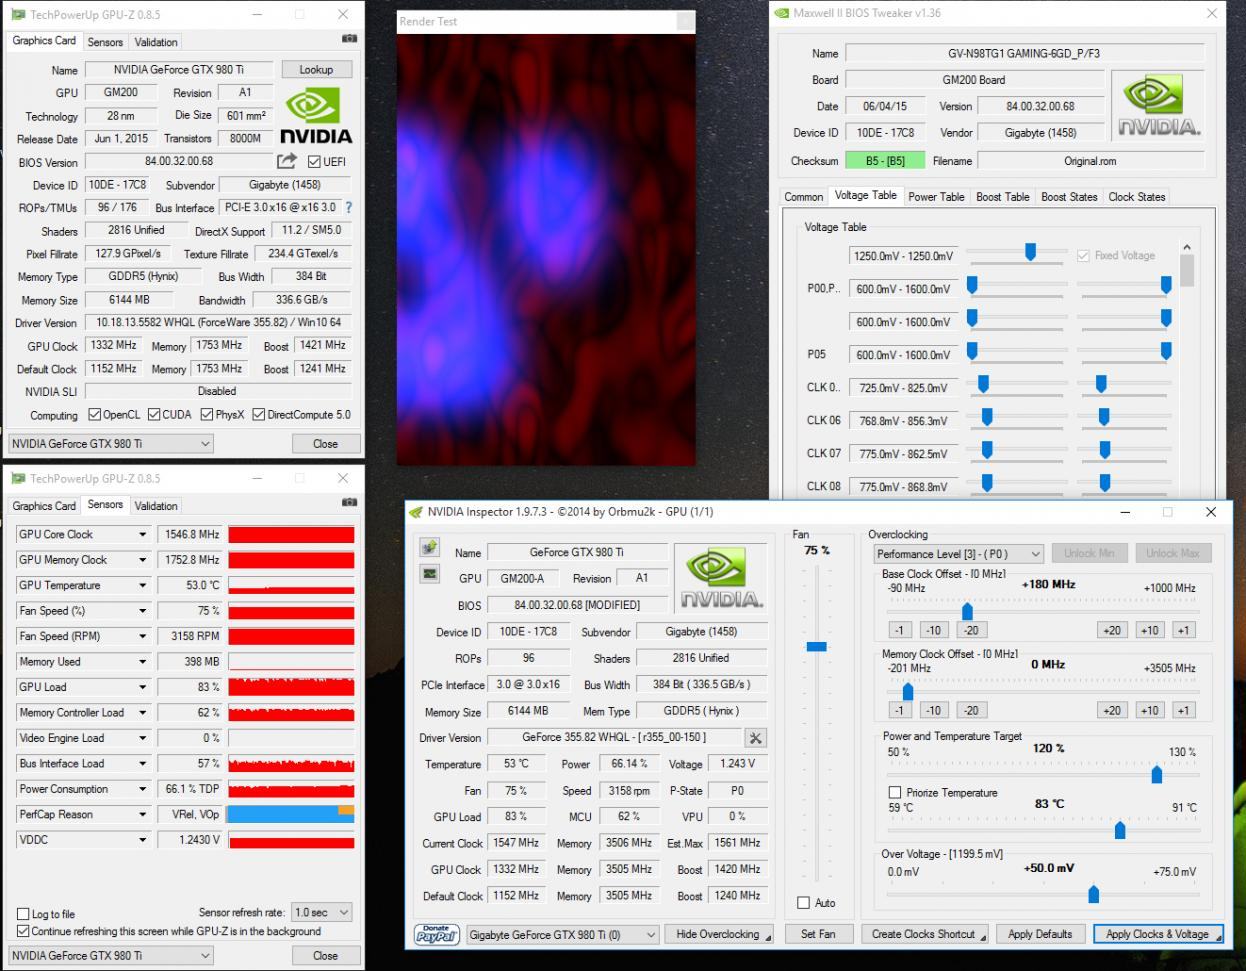Expand the GPU Temperature sensor dropdown

point(142,586)
